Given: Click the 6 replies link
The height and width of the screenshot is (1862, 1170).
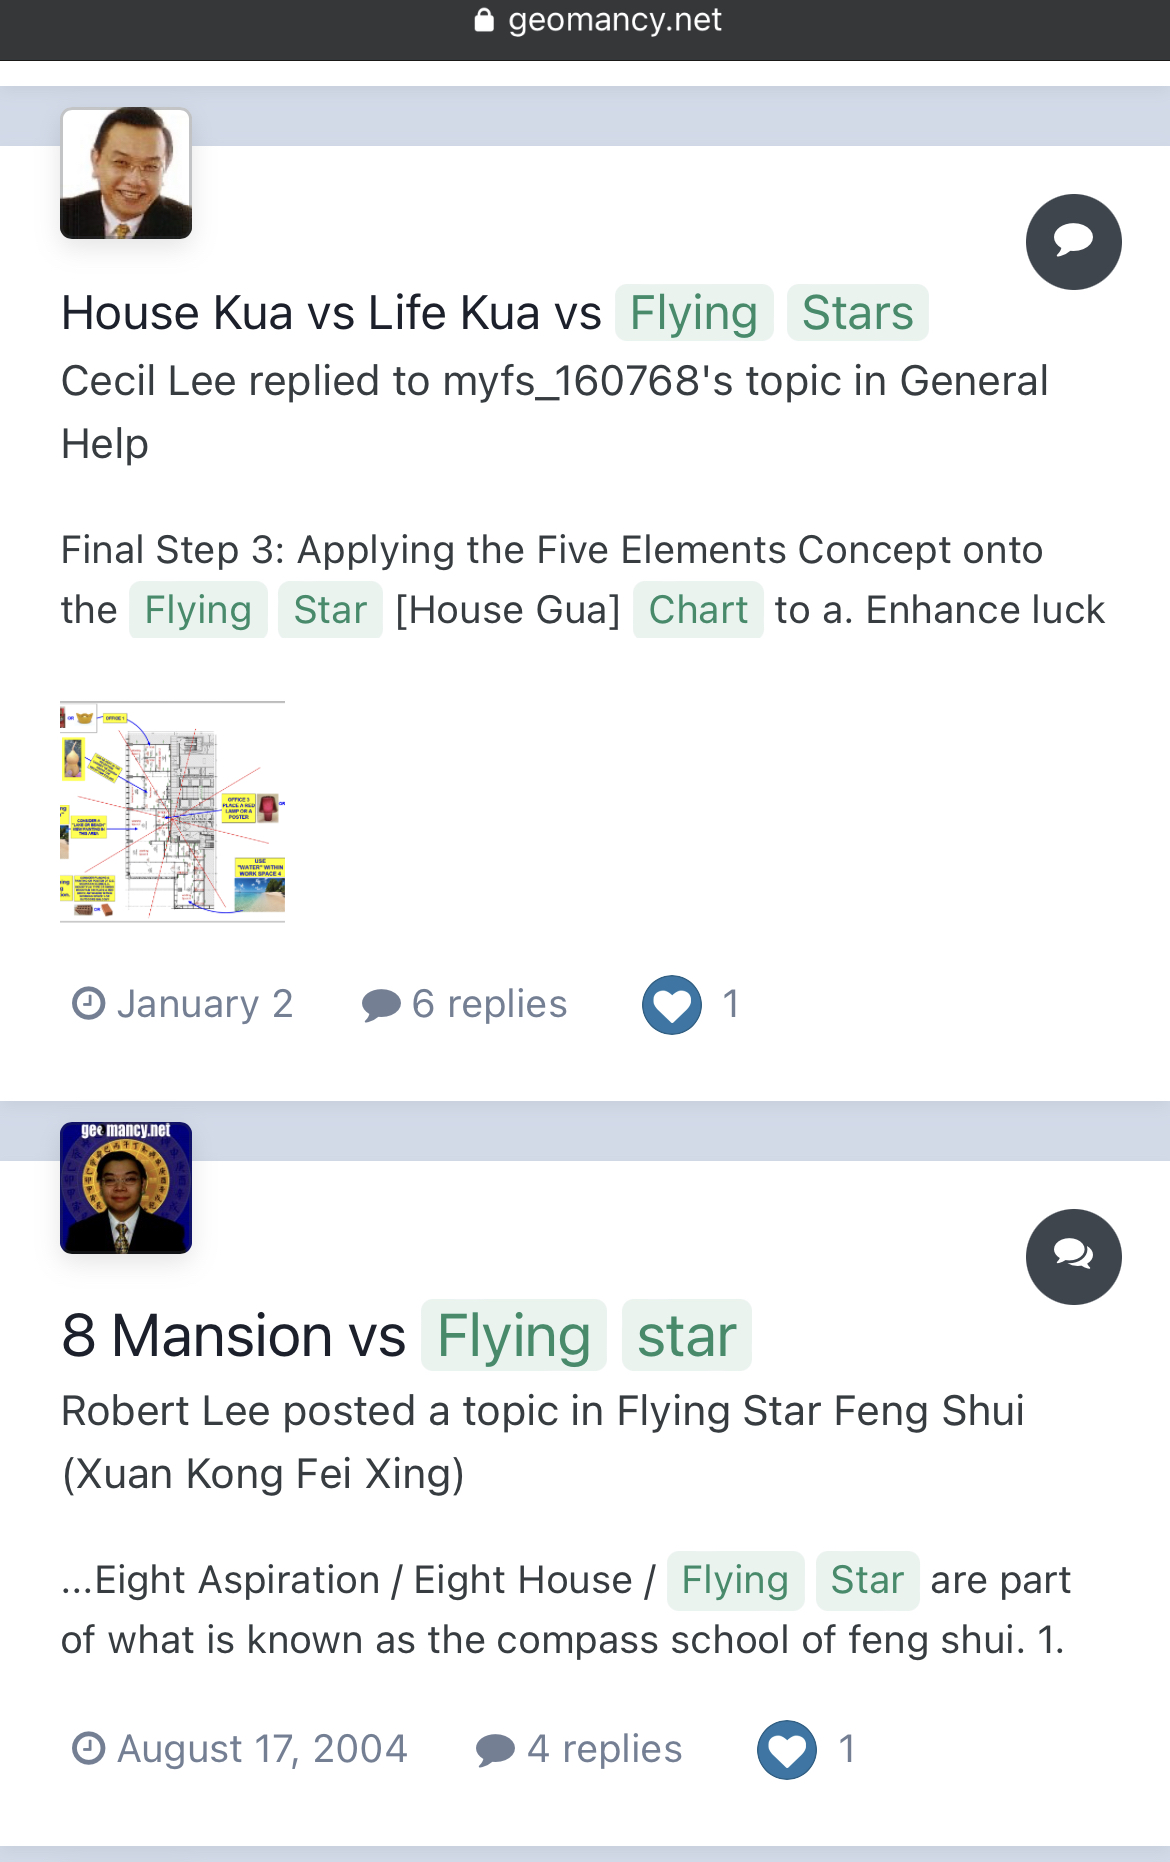Looking at the screenshot, I should coord(489,1004).
